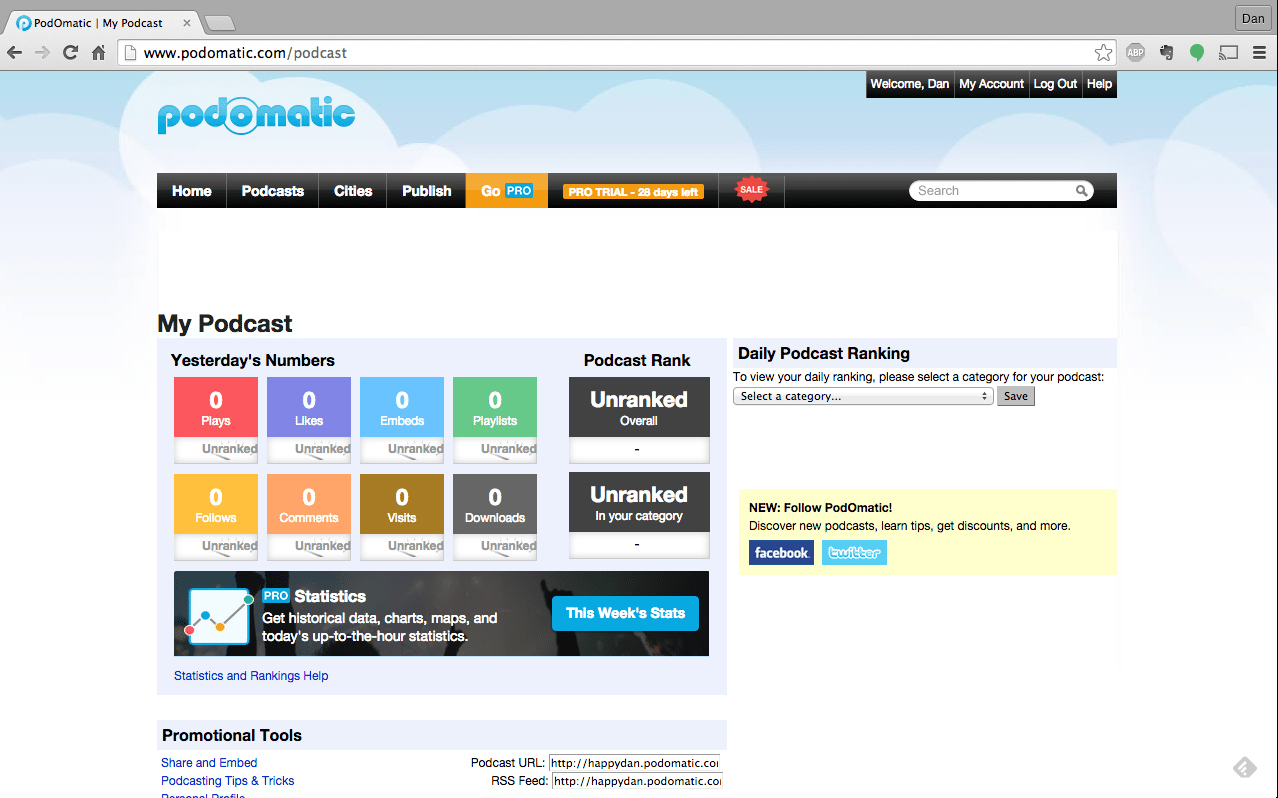The image size is (1278, 798).
Task: Click the browser forward arrow
Action: (42, 53)
